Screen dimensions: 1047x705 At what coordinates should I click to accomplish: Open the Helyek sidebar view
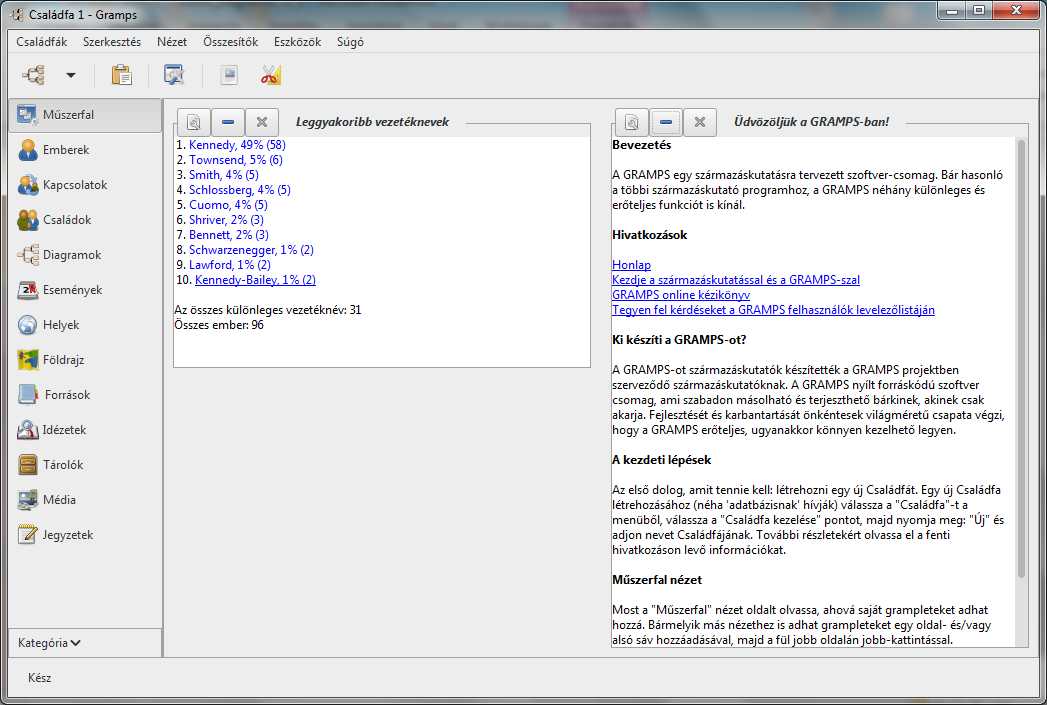click(85, 325)
